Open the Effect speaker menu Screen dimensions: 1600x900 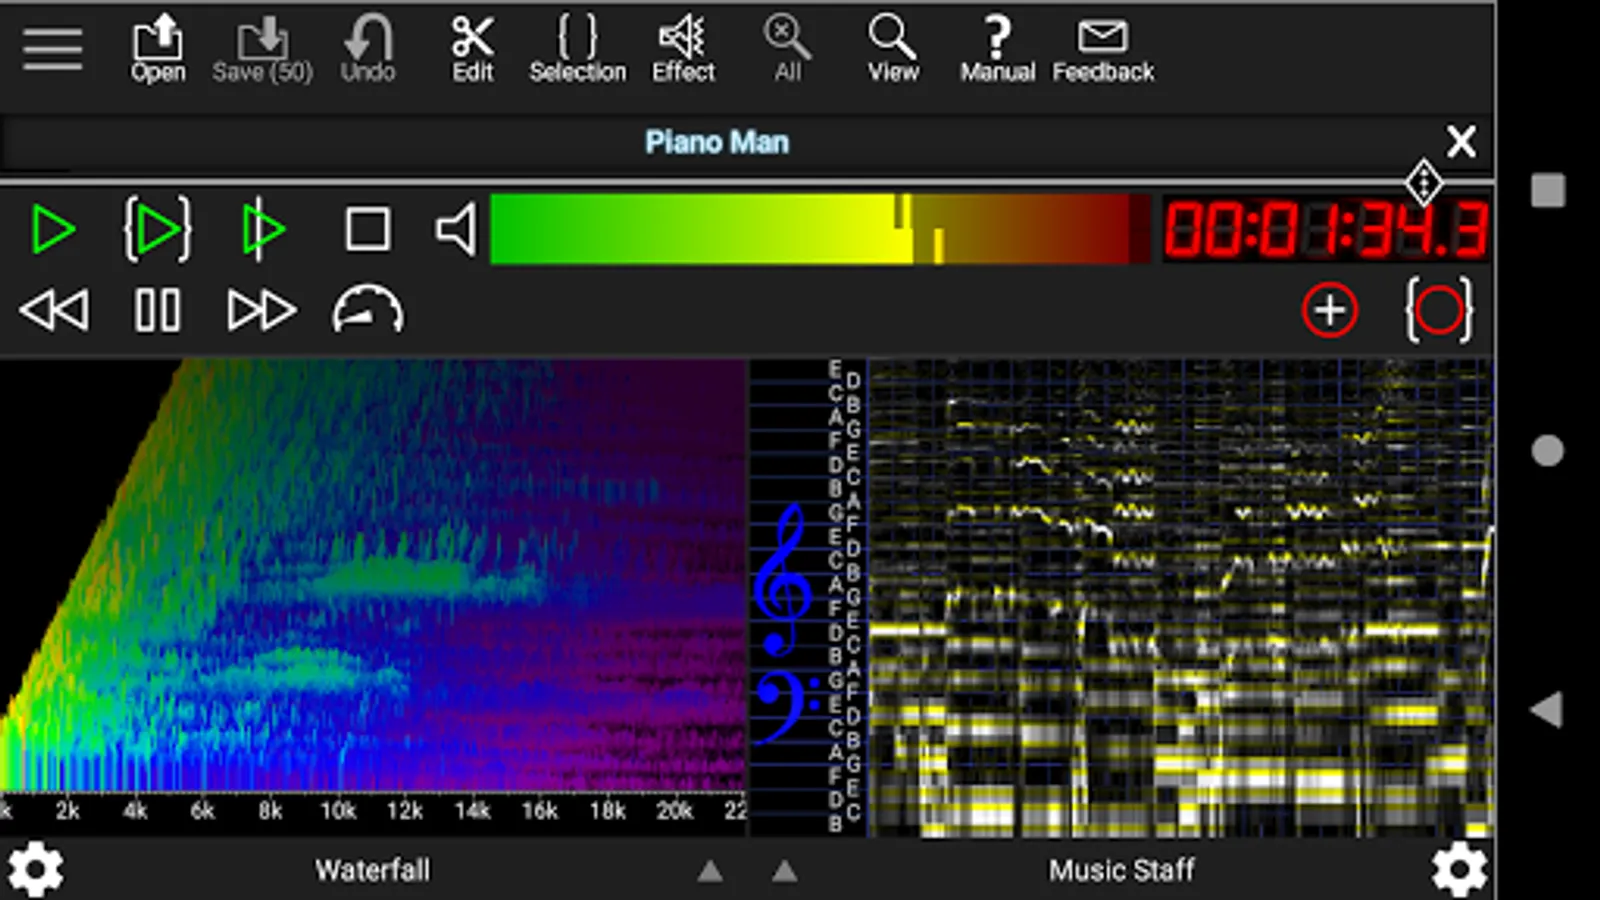[x=684, y=49]
